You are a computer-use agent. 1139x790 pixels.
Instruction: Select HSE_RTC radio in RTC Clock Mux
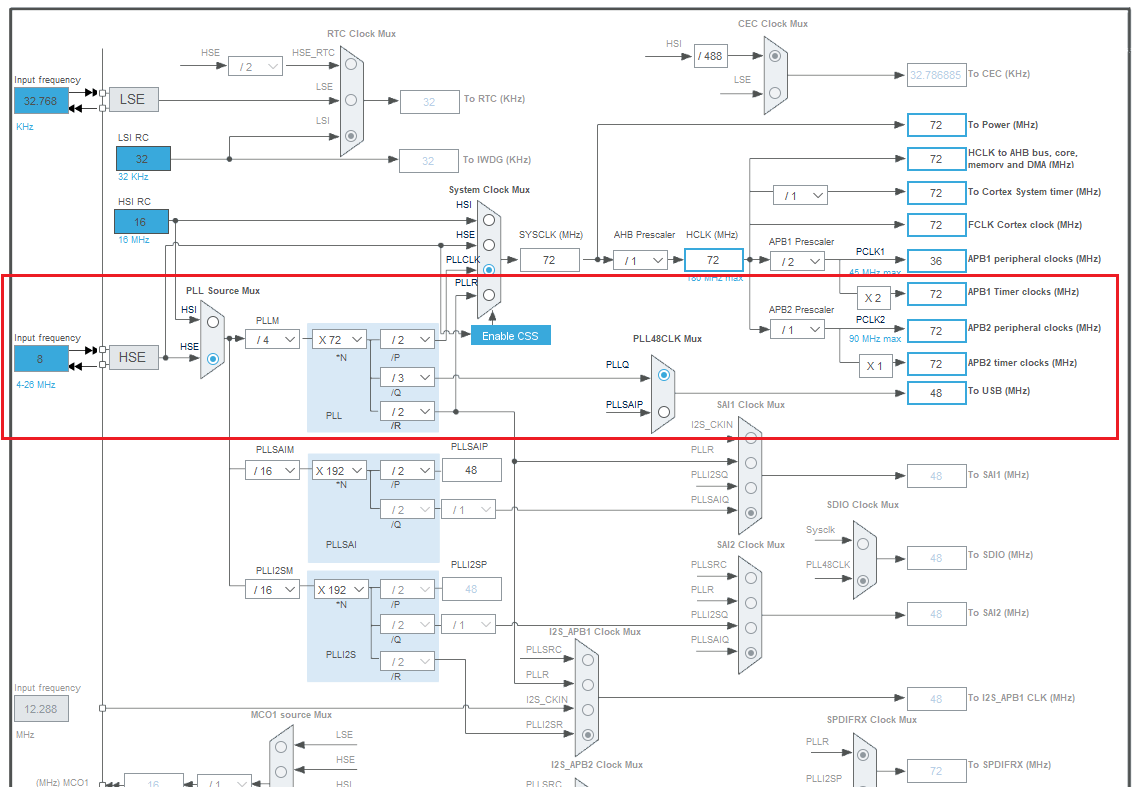coord(351,64)
